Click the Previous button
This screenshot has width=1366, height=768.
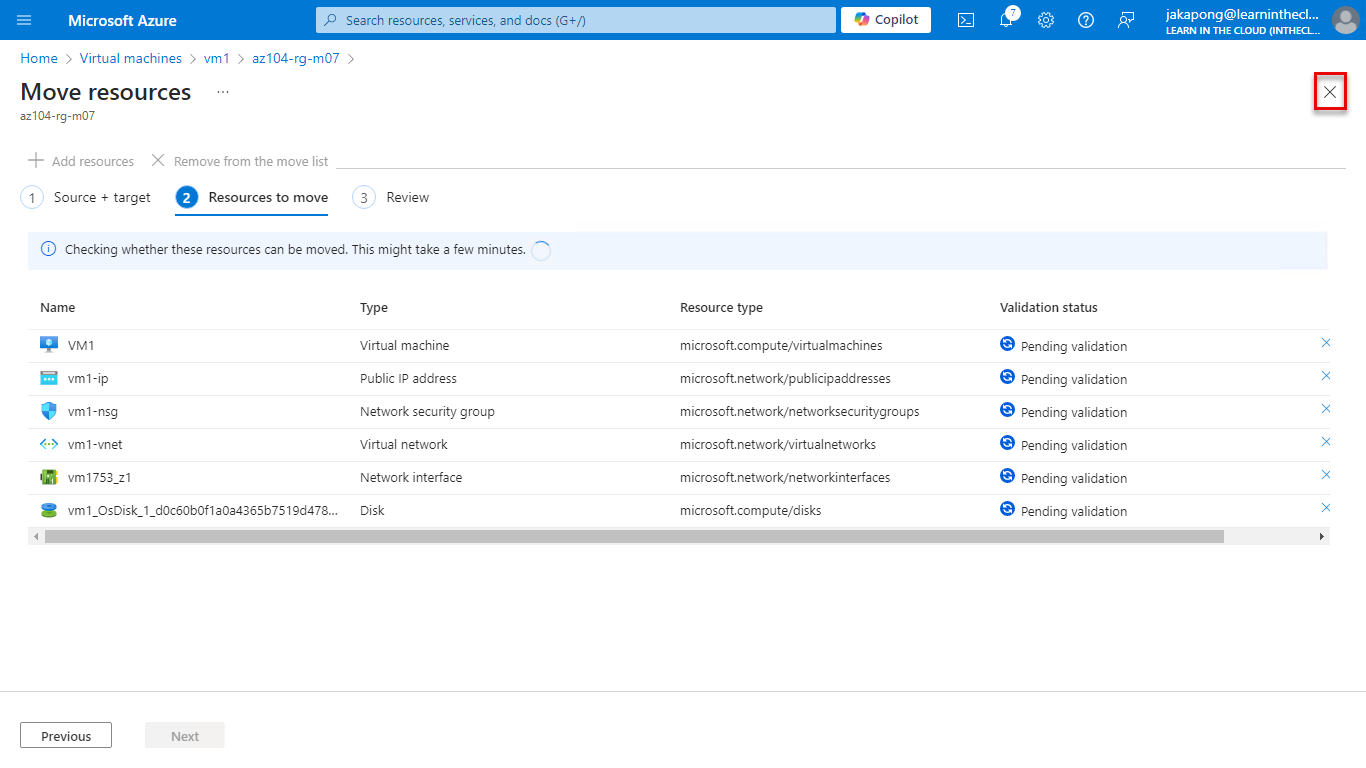point(66,736)
